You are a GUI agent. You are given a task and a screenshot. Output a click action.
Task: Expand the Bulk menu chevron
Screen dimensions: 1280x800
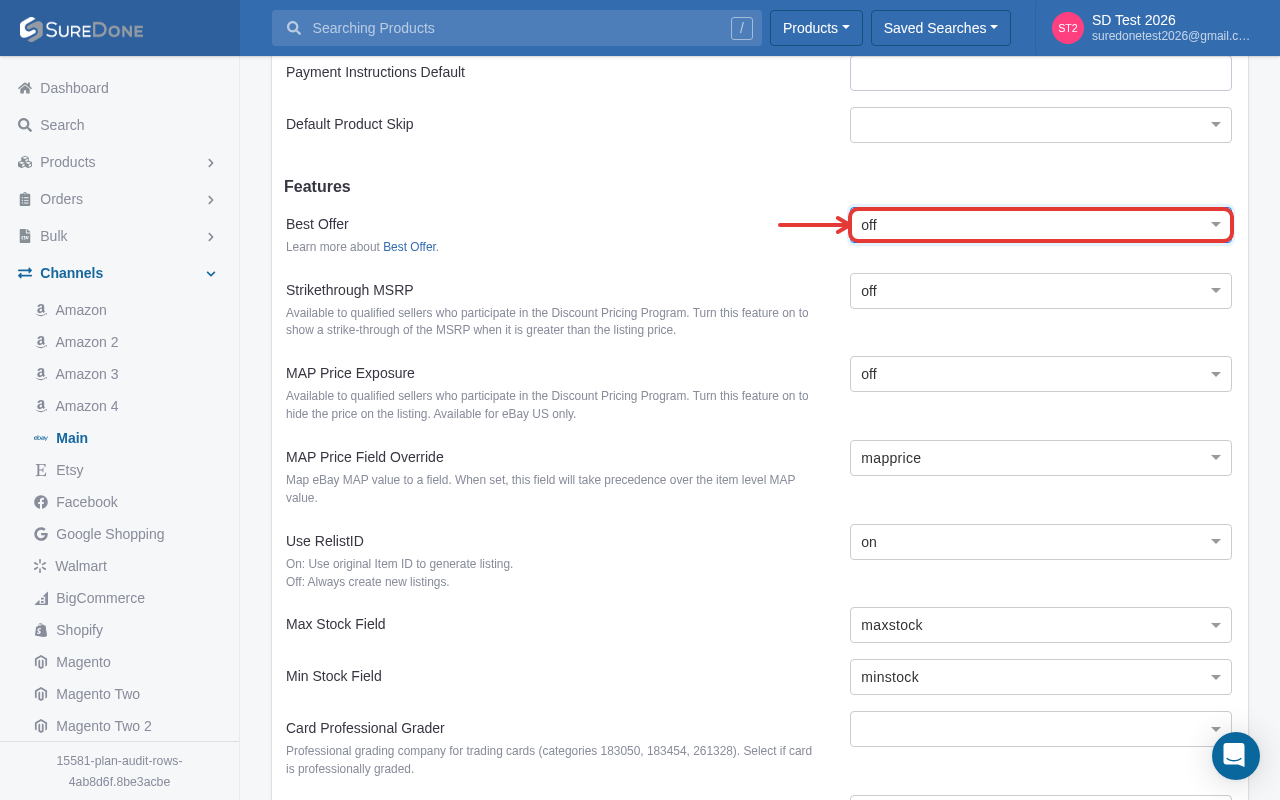pyautogui.click(x=211, y=236)
